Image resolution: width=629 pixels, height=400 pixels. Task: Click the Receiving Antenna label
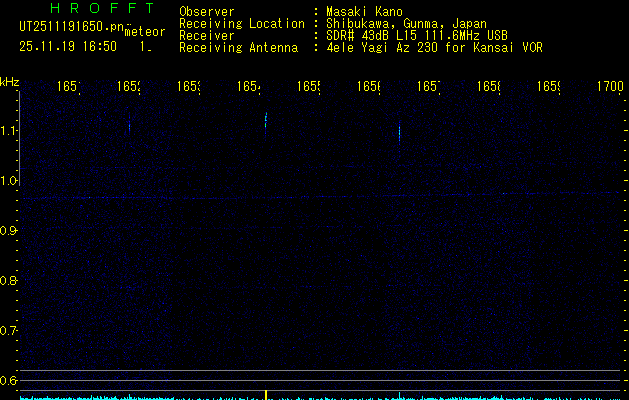point(238,48)
